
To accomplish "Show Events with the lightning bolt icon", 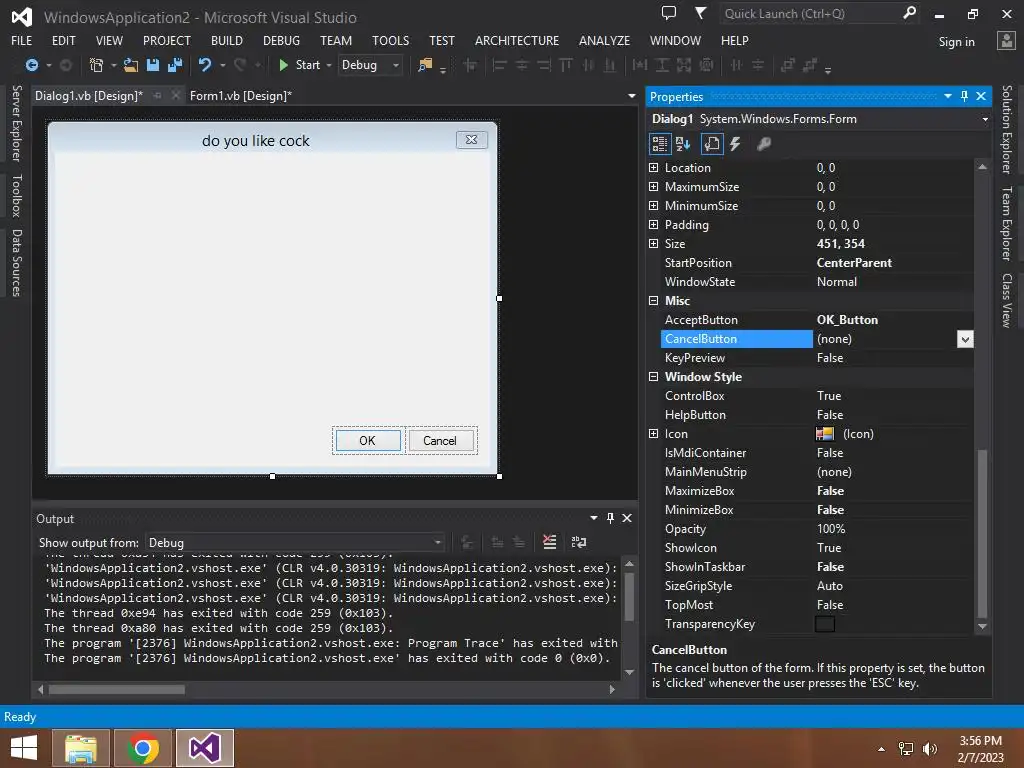I will click(736, 144).
